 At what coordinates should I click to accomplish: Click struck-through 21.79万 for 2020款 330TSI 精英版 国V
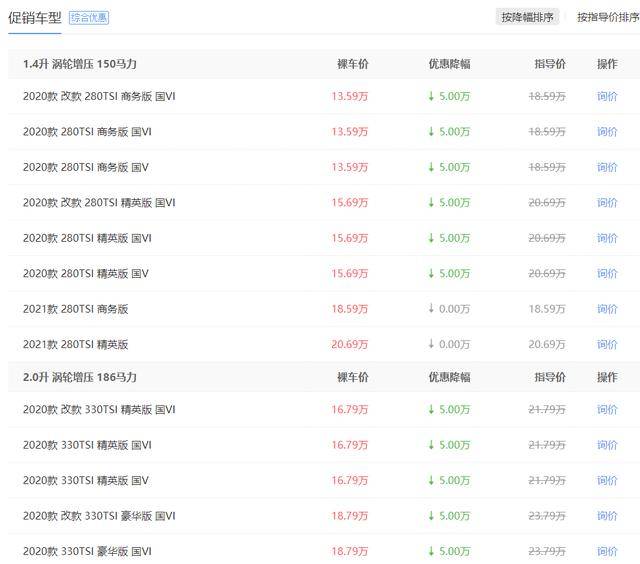click(x=547, y=480)
